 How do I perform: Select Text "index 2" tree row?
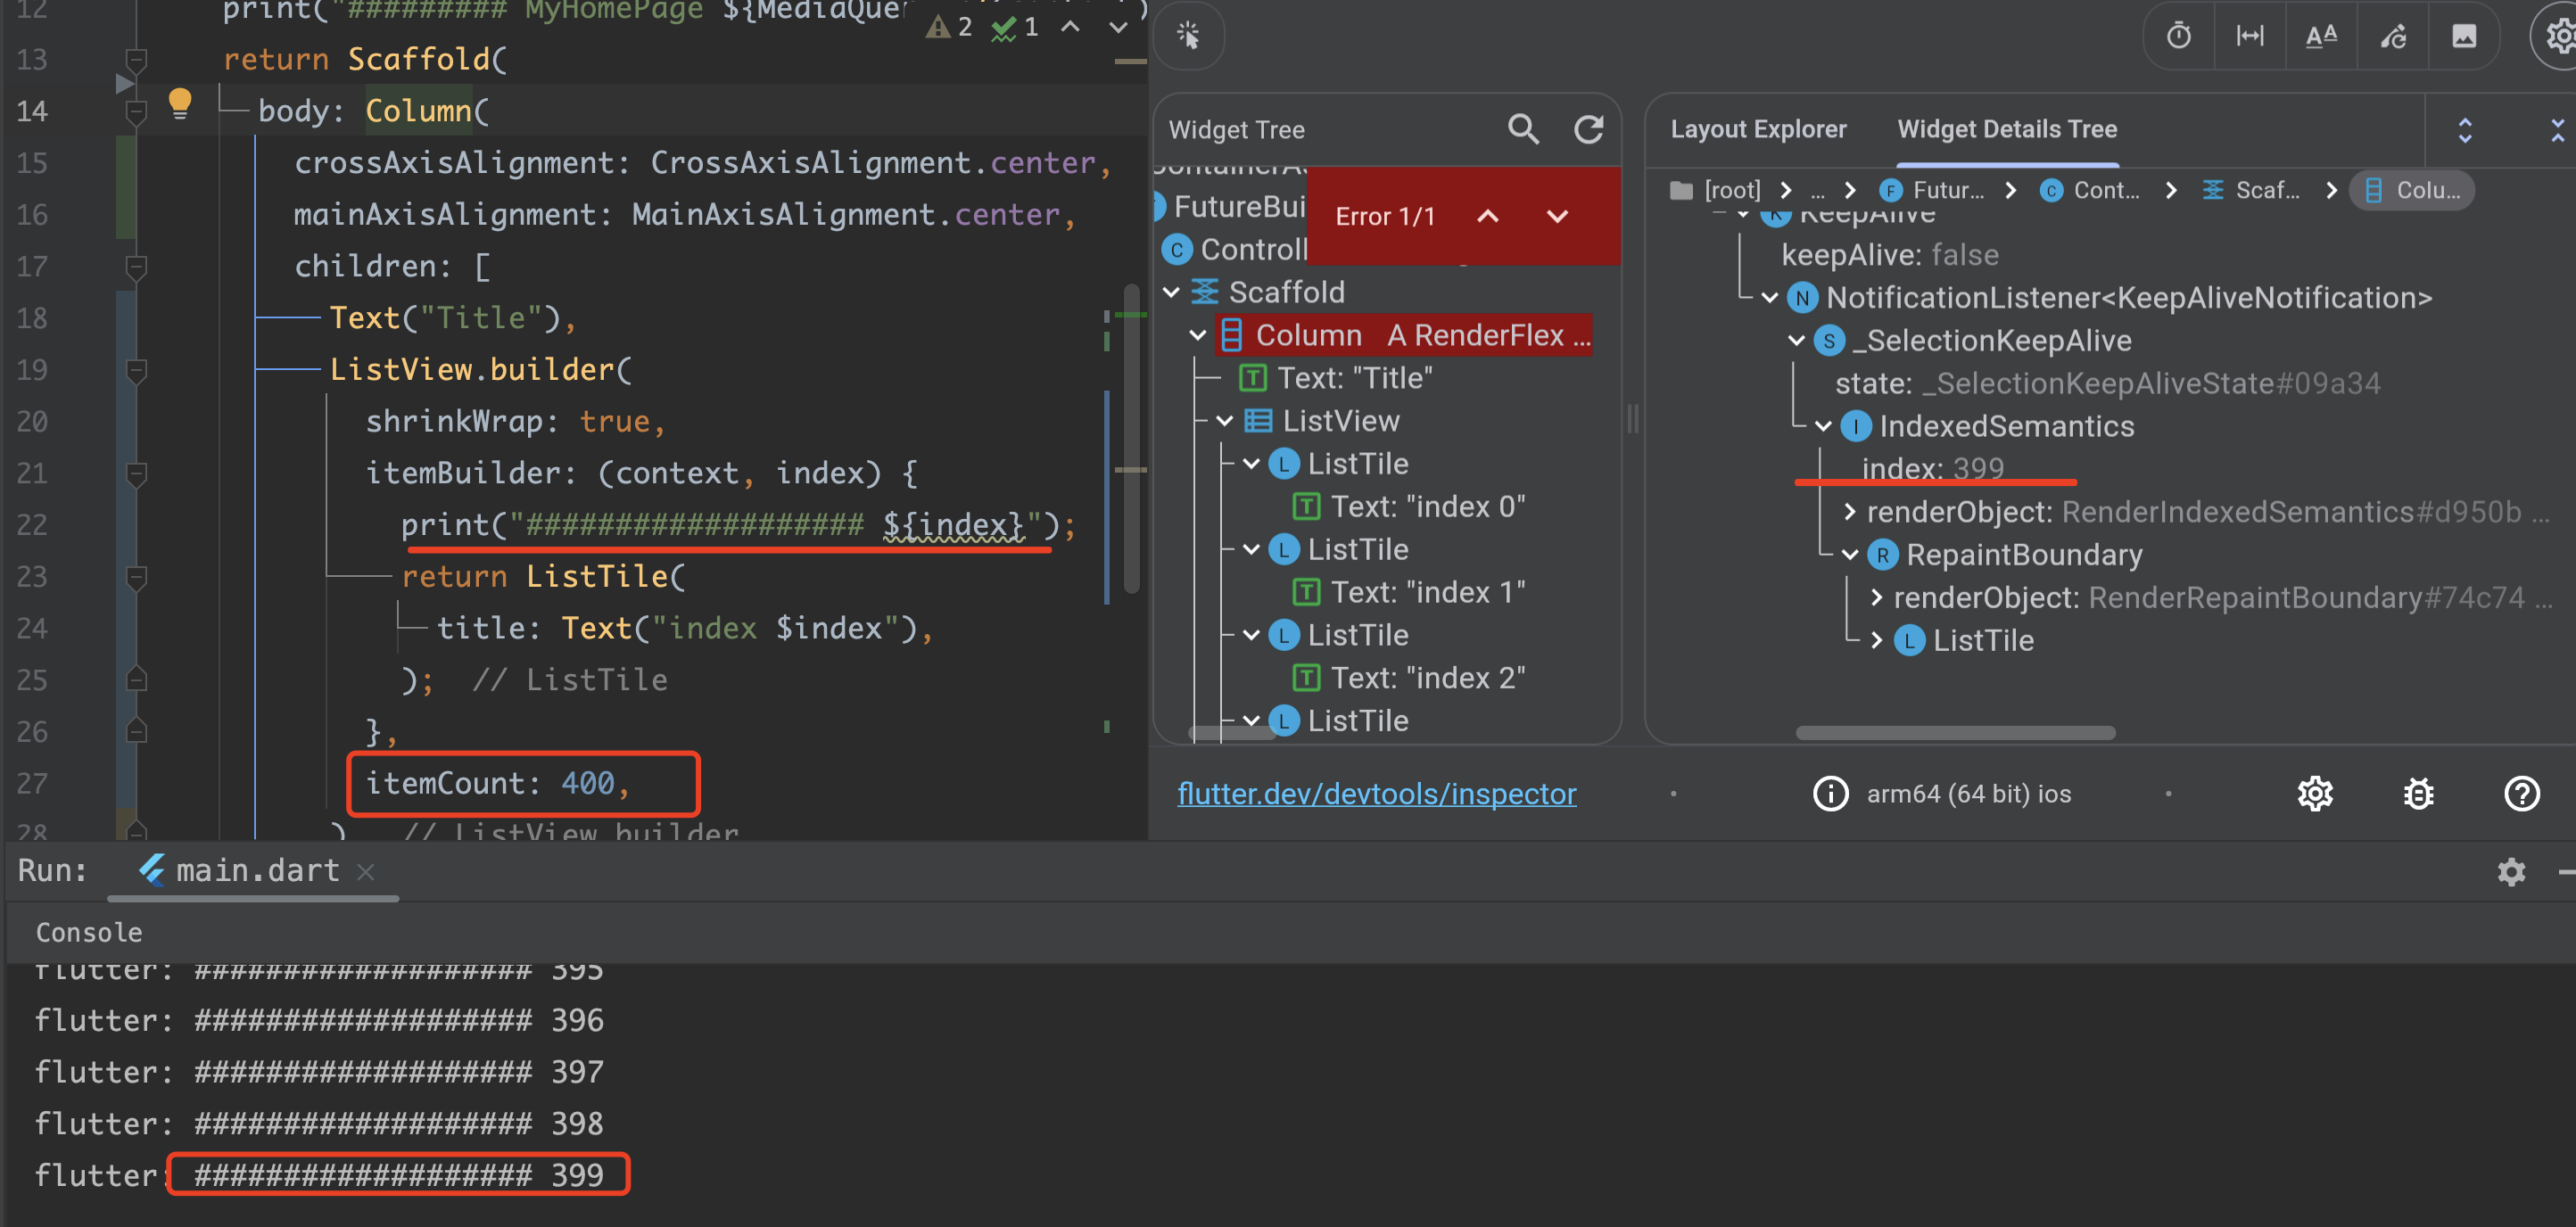pyautogui.click(x=1408, y=678)
